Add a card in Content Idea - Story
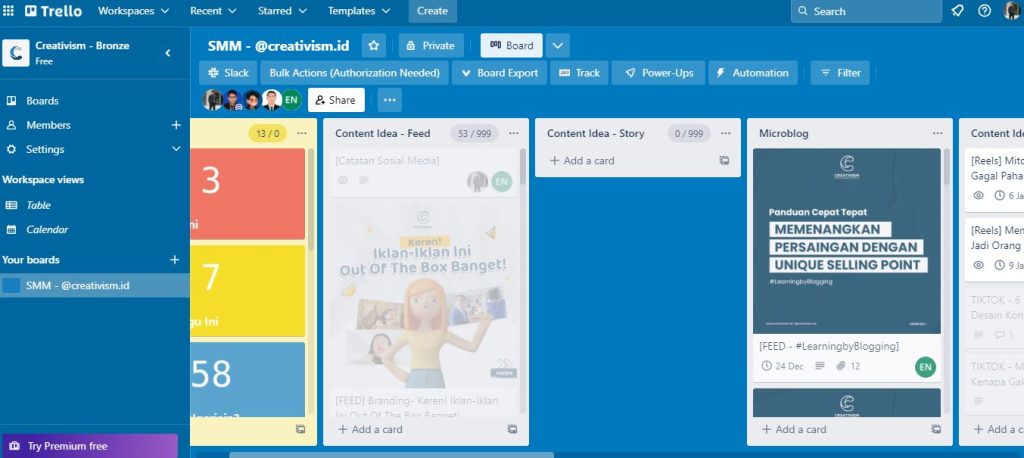The width and height of the screenshot is (1024, 458). (582, 161)
